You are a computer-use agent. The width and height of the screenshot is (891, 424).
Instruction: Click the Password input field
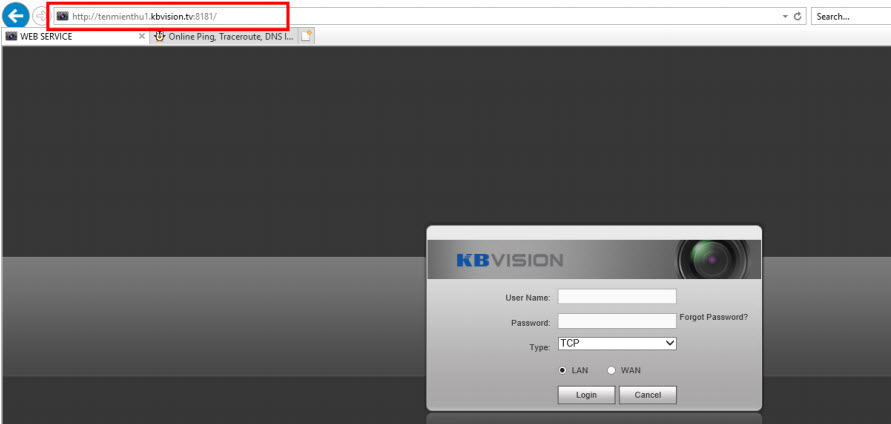pyautogui.click(x=617, y=321)
